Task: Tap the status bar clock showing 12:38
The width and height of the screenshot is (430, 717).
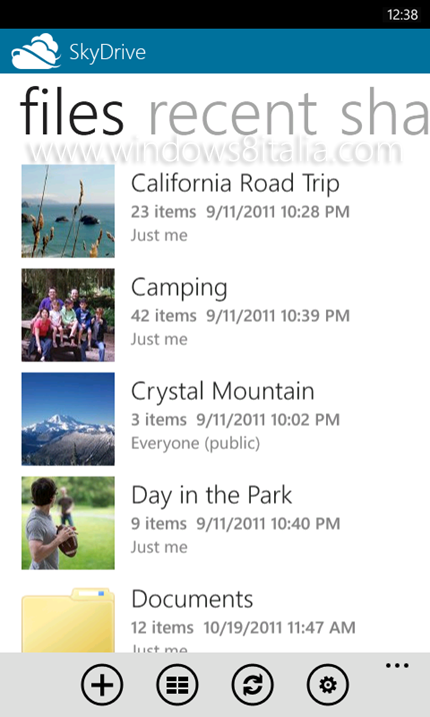Action: tap(402, 15)
